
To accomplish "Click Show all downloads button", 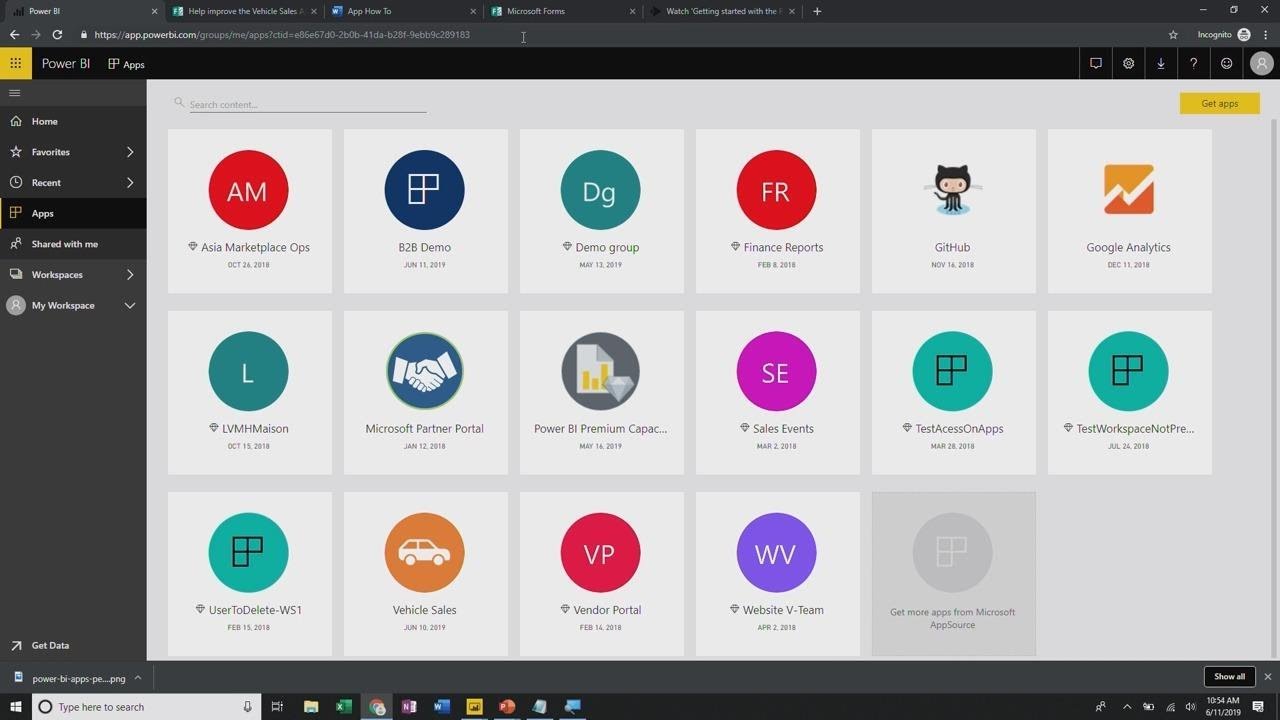I will (1229, 677).
